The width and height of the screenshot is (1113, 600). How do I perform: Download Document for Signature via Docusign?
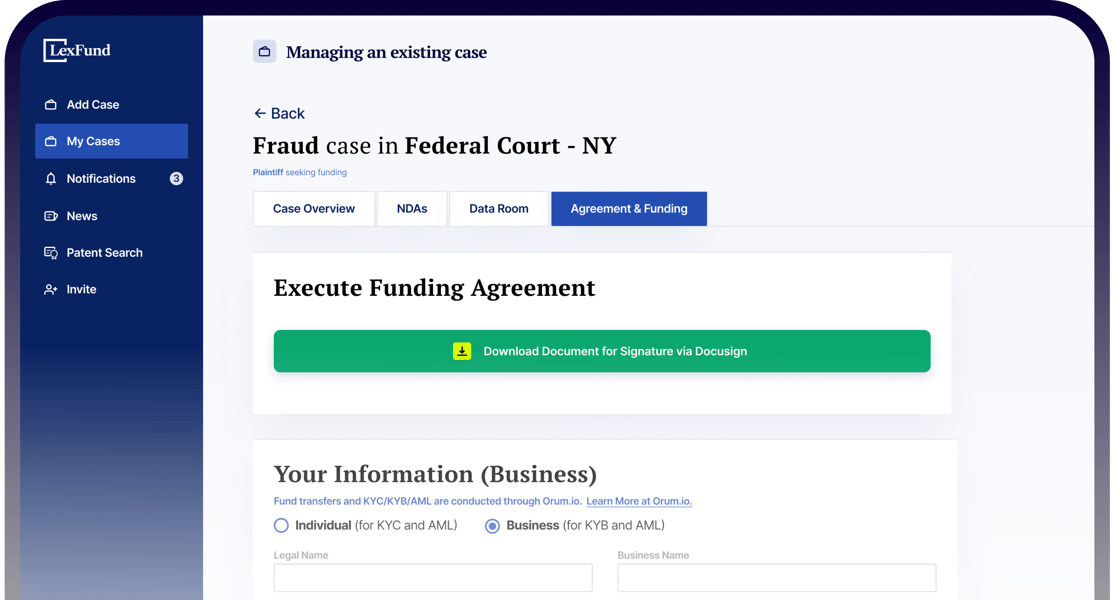pos(602,351)
